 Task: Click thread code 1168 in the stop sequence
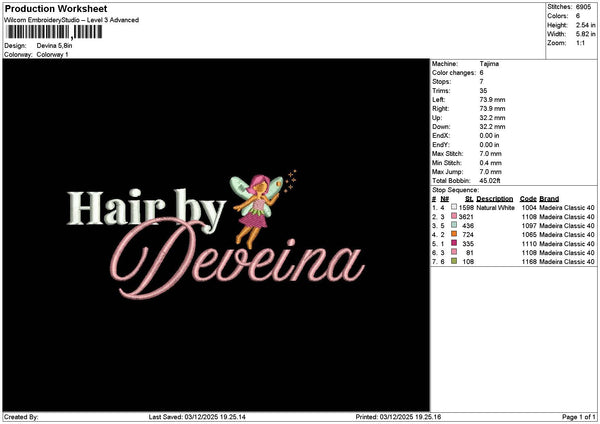[529, 261]
